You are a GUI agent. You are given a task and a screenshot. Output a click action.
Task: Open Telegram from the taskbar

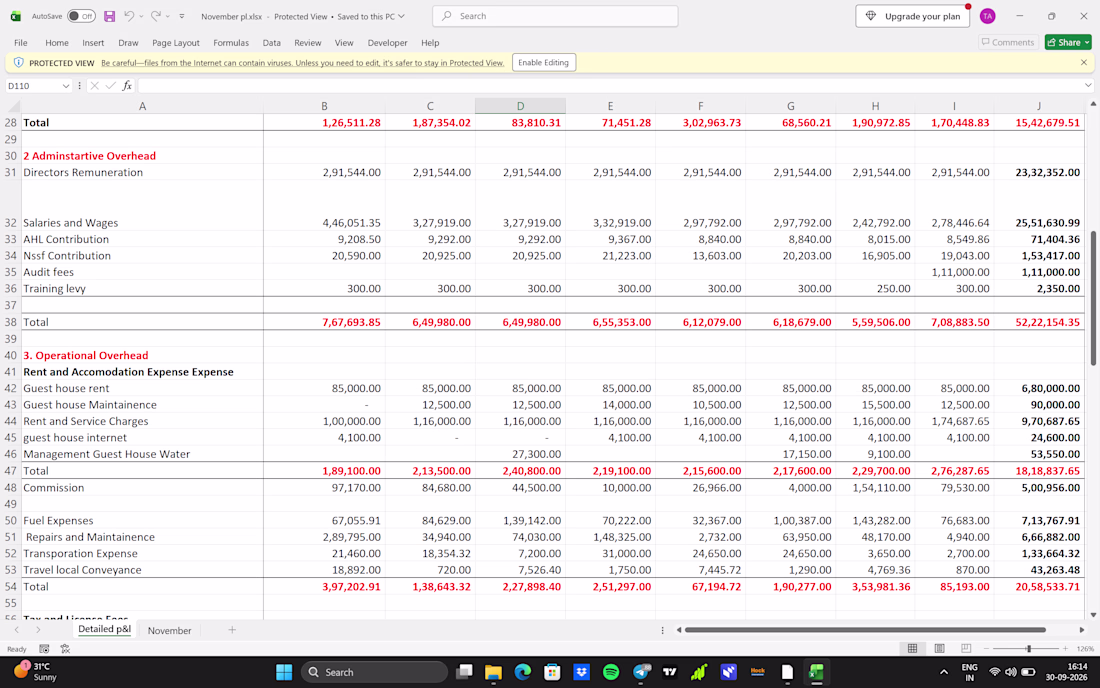[641, 672]
